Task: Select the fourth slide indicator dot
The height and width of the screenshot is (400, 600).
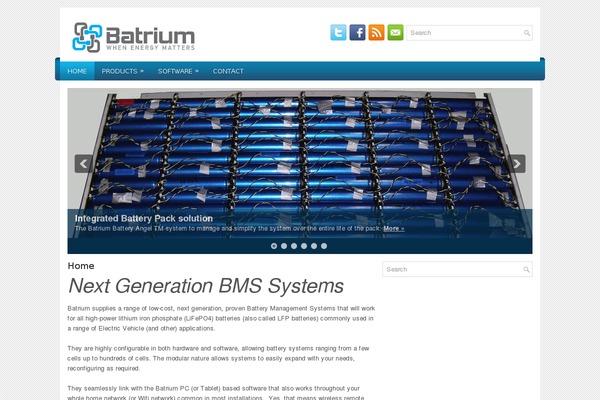Action: (304, 246)
